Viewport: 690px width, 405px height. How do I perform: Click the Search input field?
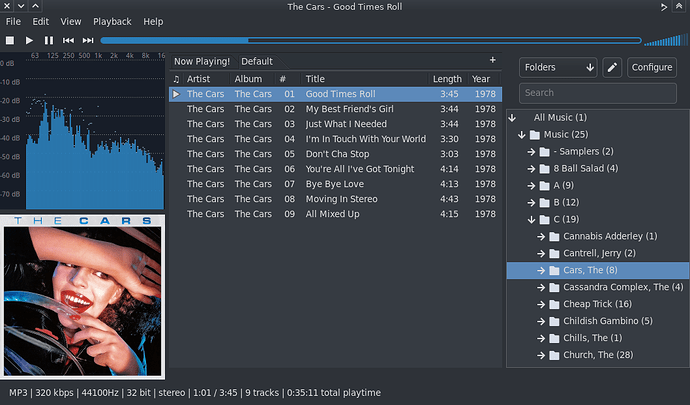(598, 93)
